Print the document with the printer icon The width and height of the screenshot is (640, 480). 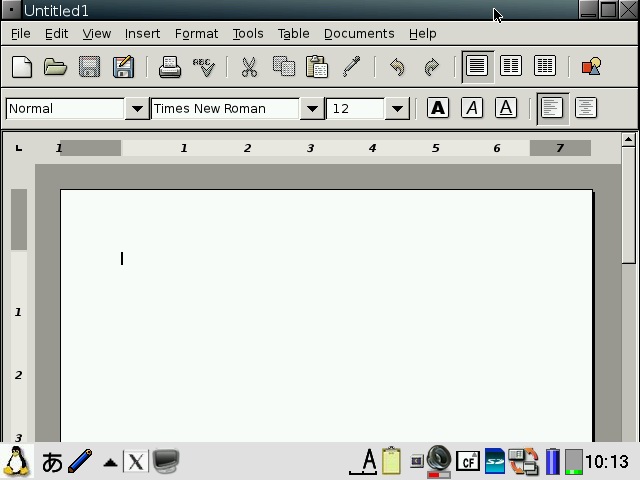tap(170, 67)
